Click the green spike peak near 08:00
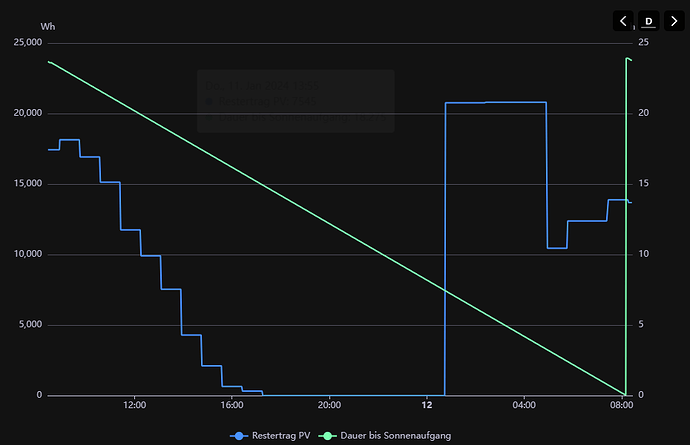Viewport: 690px width, 445px height. pos(628,59)
